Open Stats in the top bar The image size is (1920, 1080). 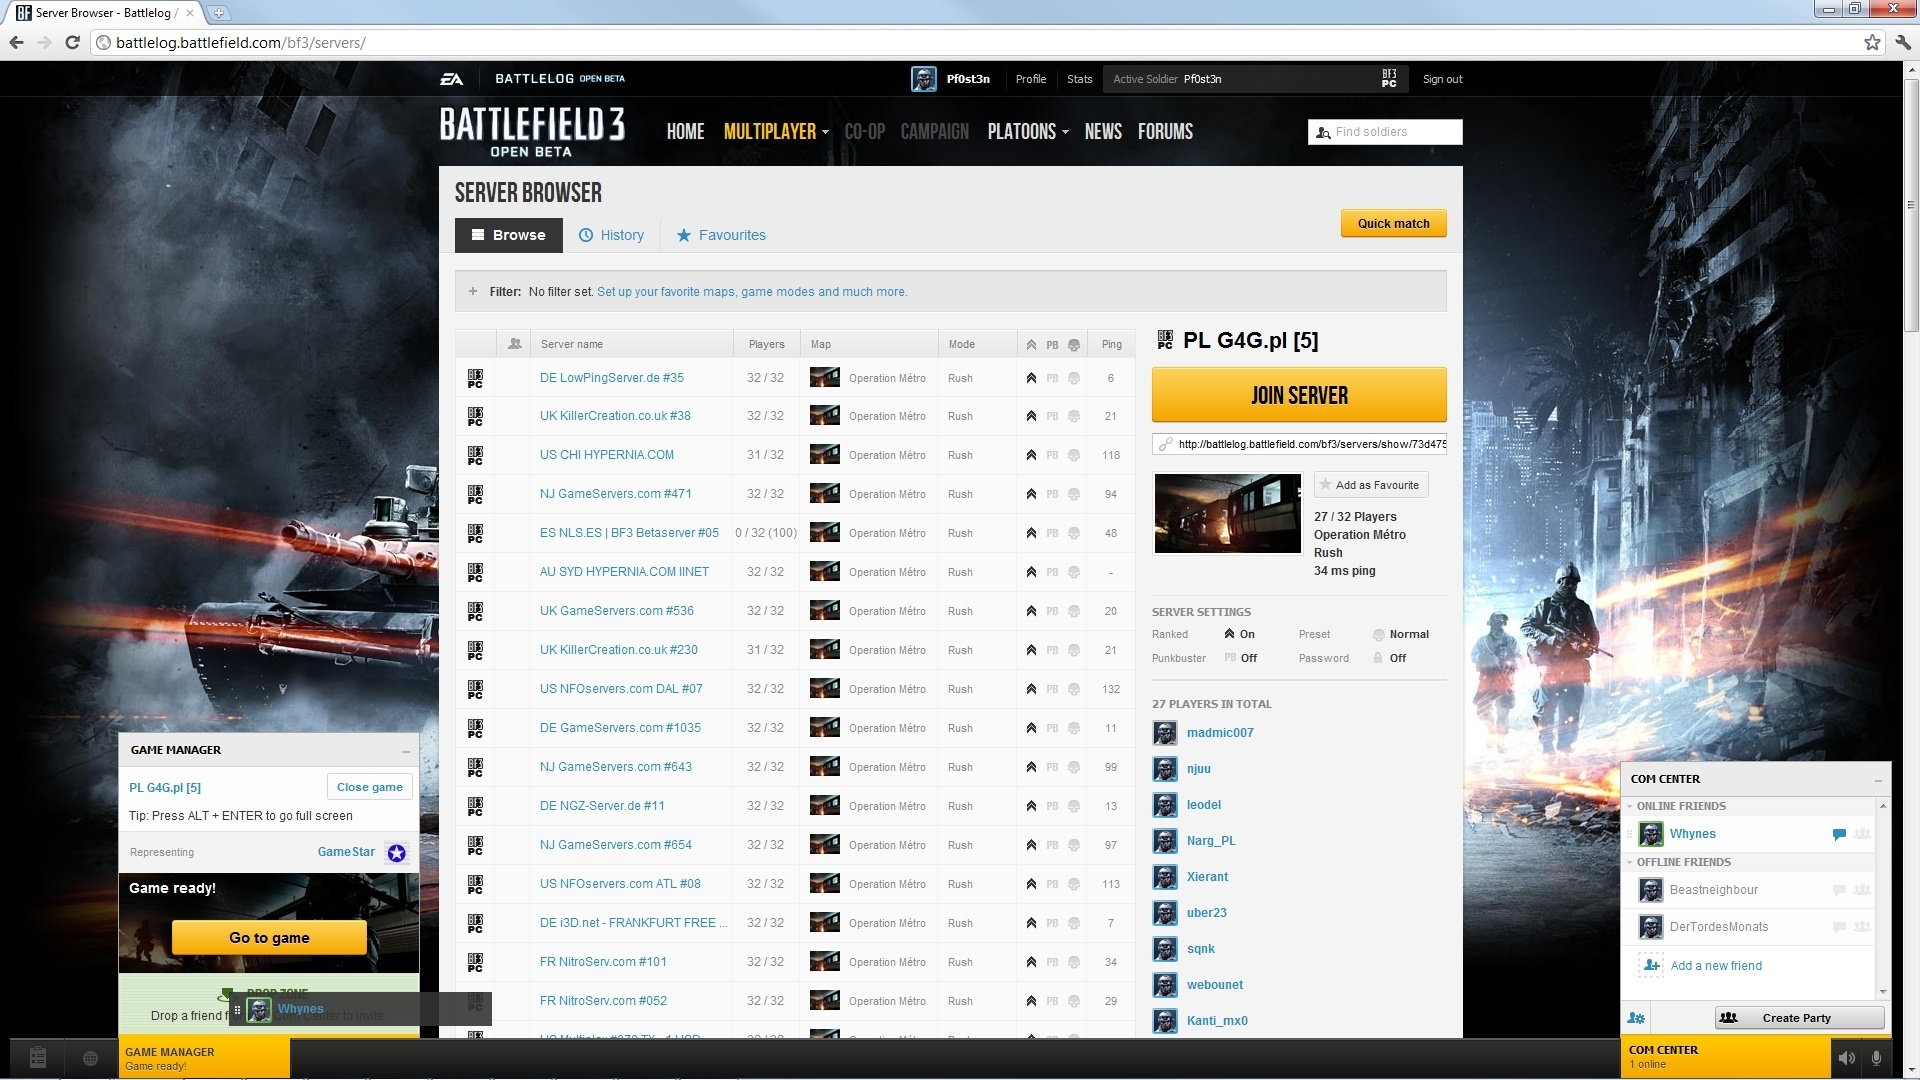pos(1079,79)
